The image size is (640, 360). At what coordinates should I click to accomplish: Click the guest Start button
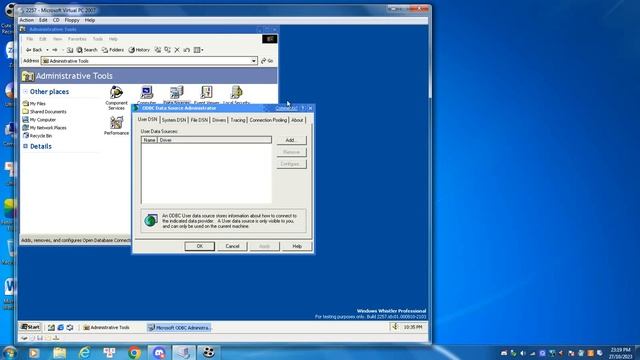(30, 327)
